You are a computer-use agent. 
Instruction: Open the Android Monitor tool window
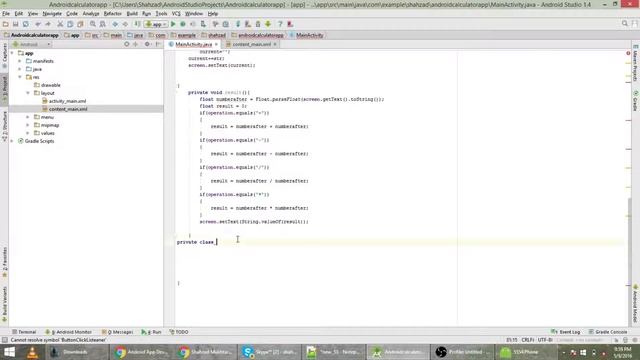pyautogui.click(x=69, y=332)
